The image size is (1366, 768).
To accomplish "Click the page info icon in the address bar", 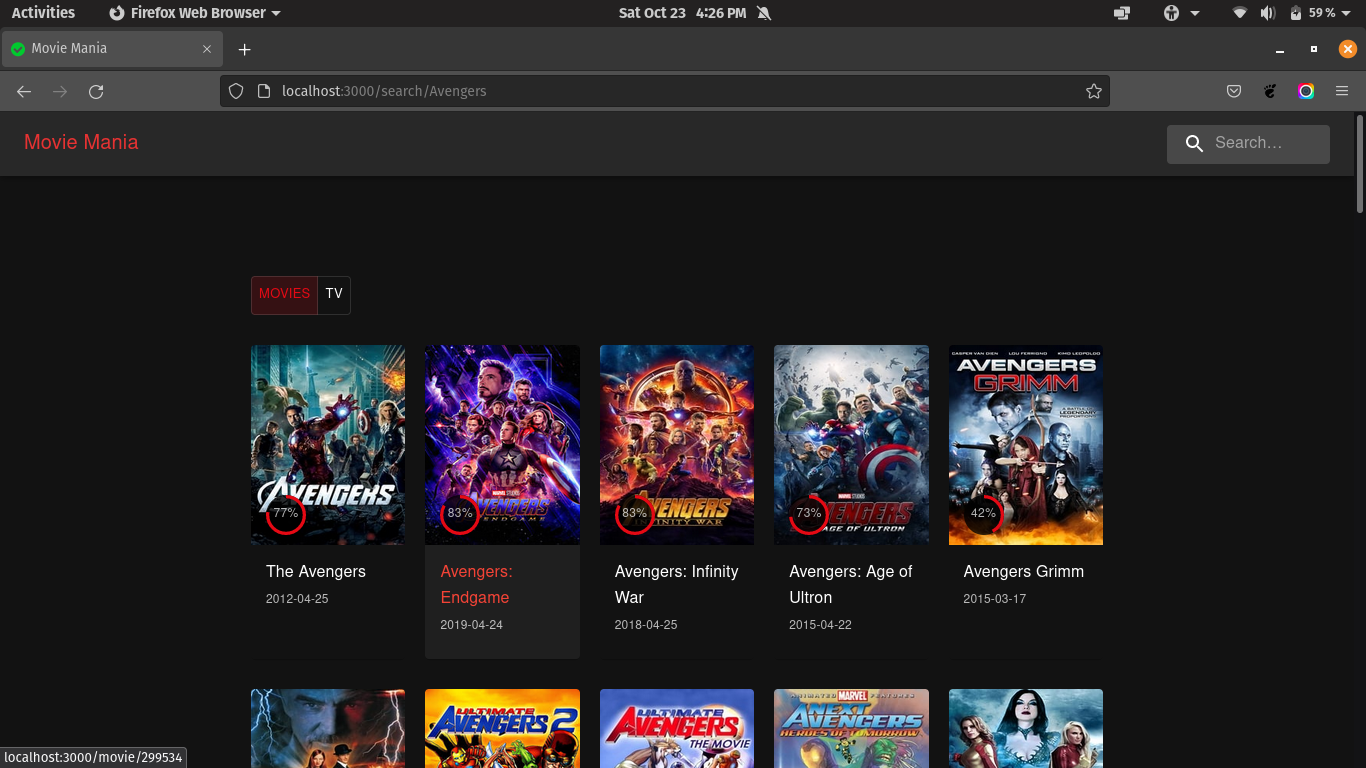I will [264, 91].
